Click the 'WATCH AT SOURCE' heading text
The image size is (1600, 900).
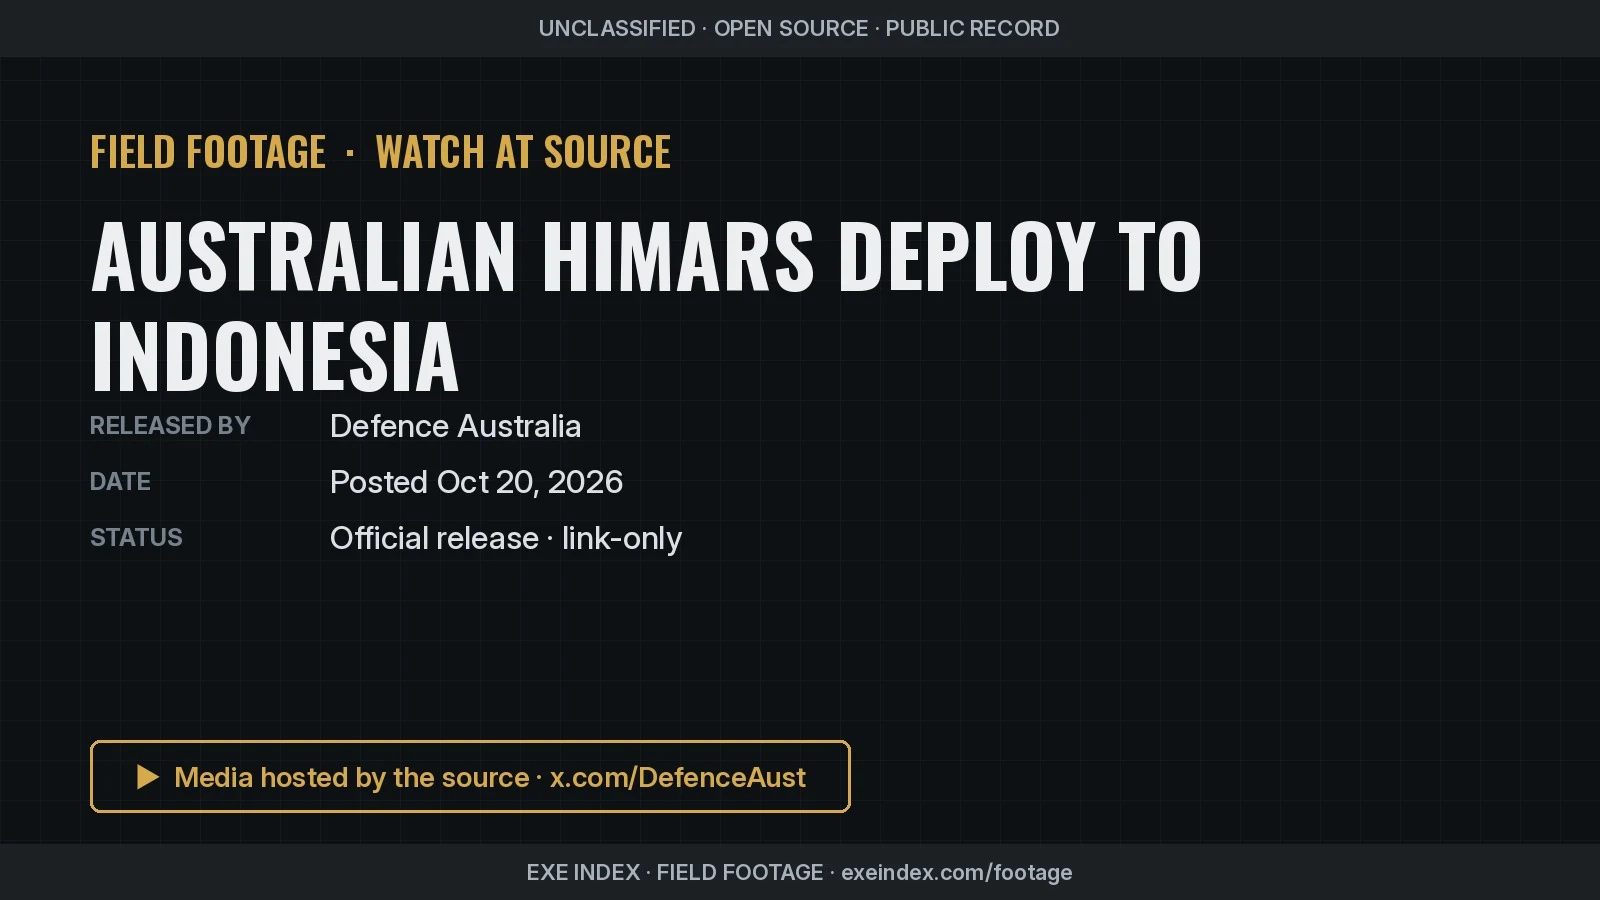(523, 152)
